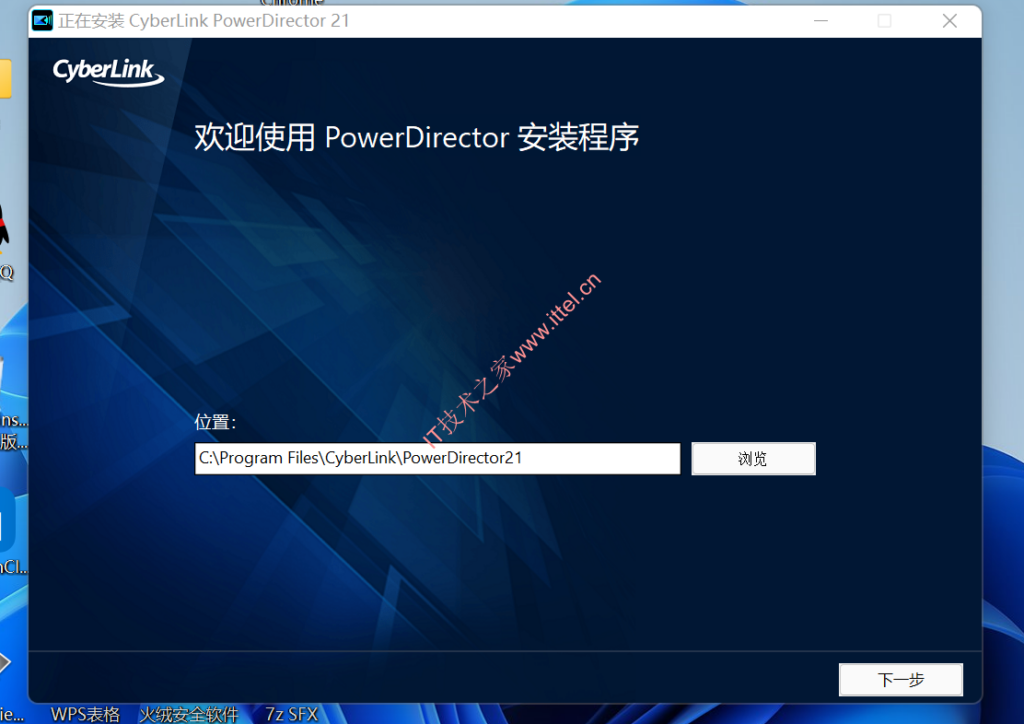
Task: Click the PowerDirector icon in the title bar
Action: (40, 20)
